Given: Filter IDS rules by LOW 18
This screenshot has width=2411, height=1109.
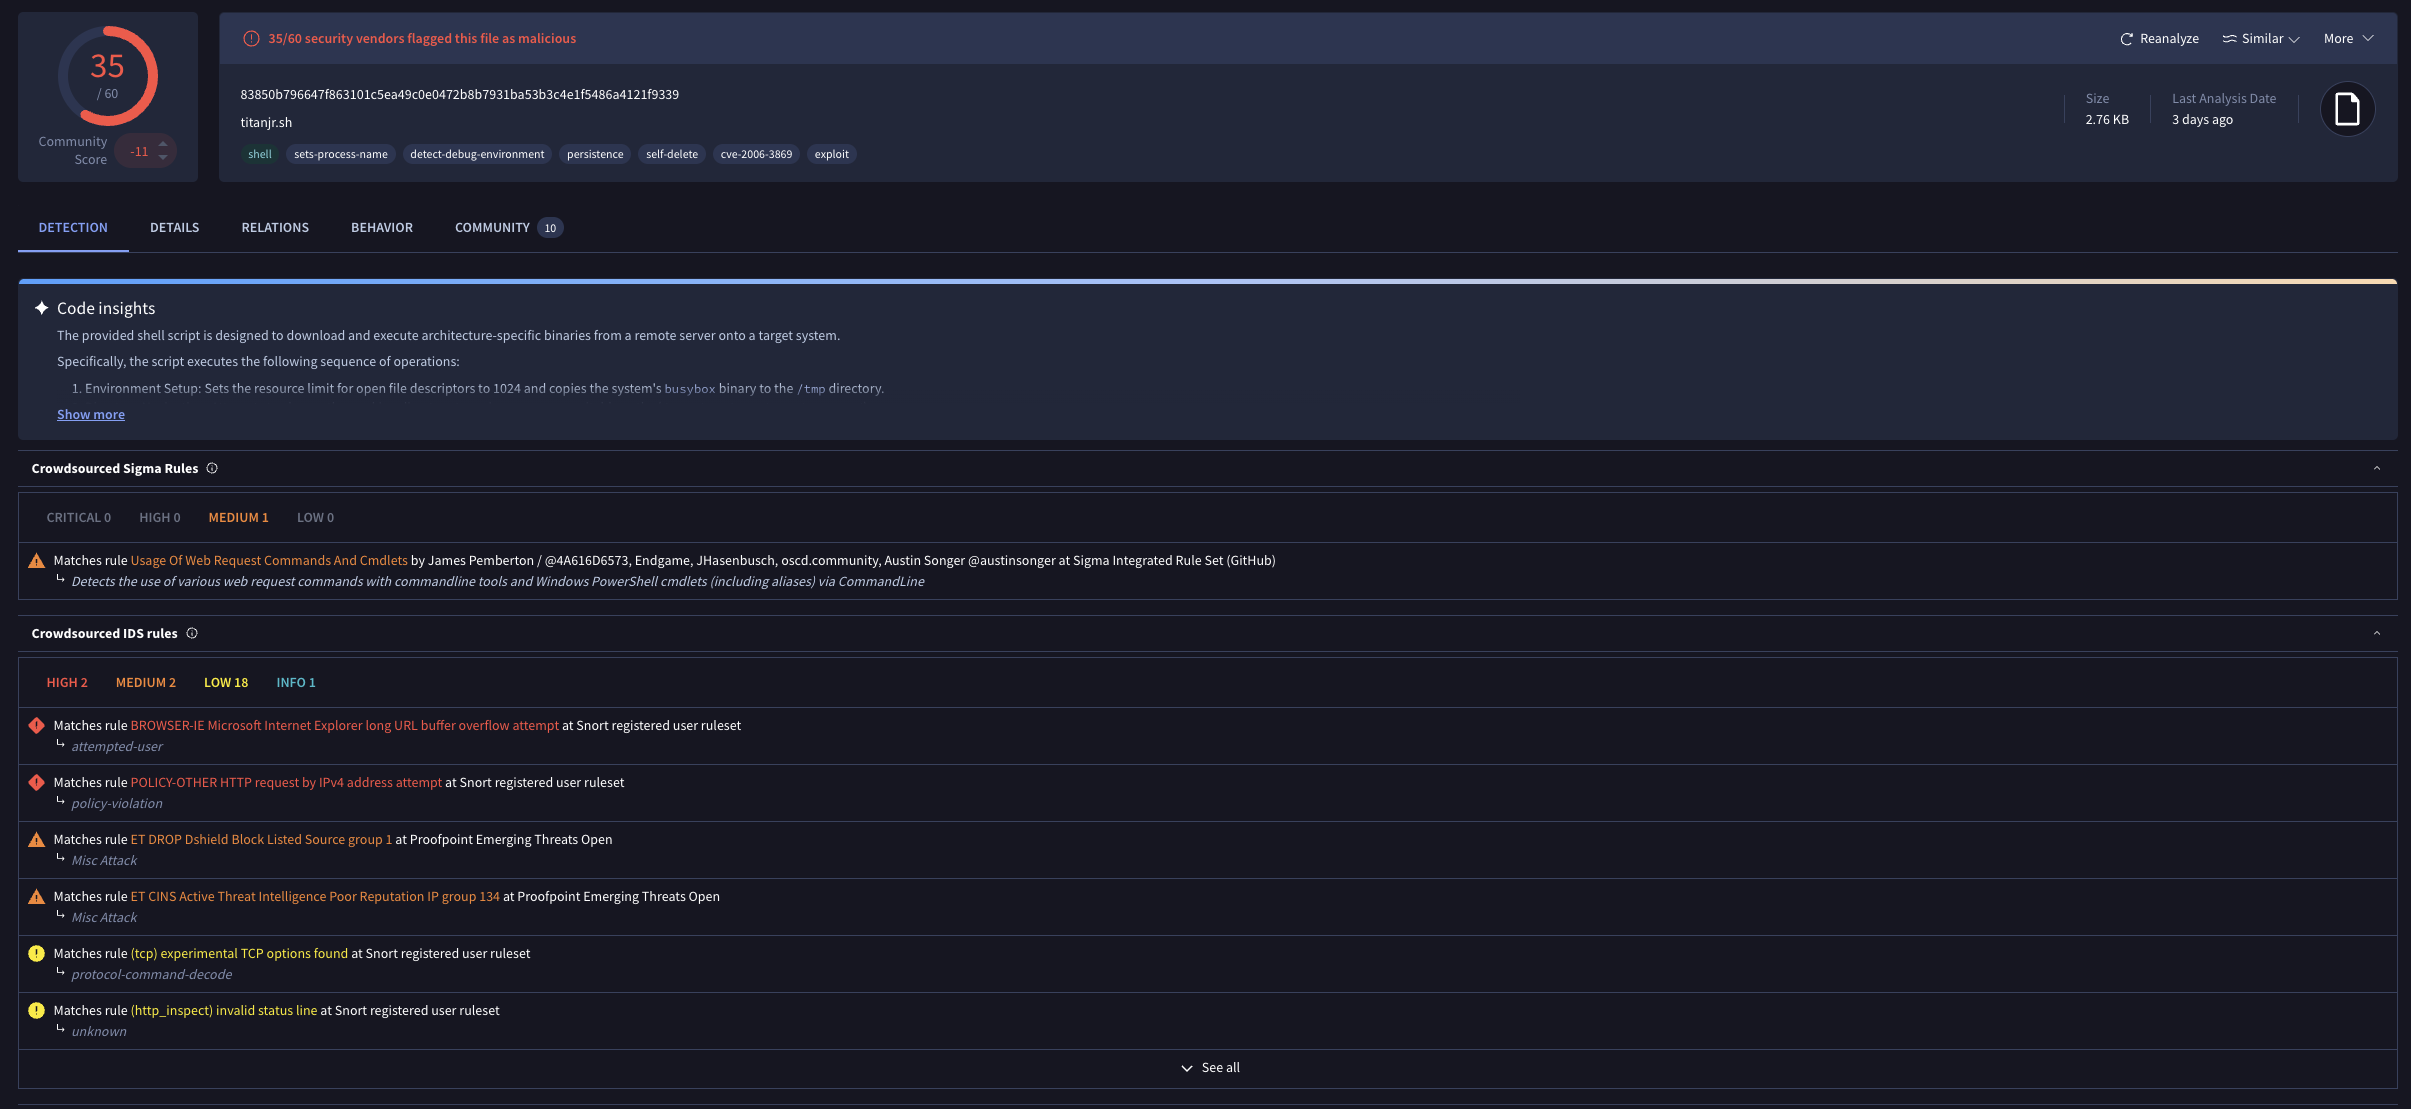Looking at the screenshot, I should pos(226,683).
